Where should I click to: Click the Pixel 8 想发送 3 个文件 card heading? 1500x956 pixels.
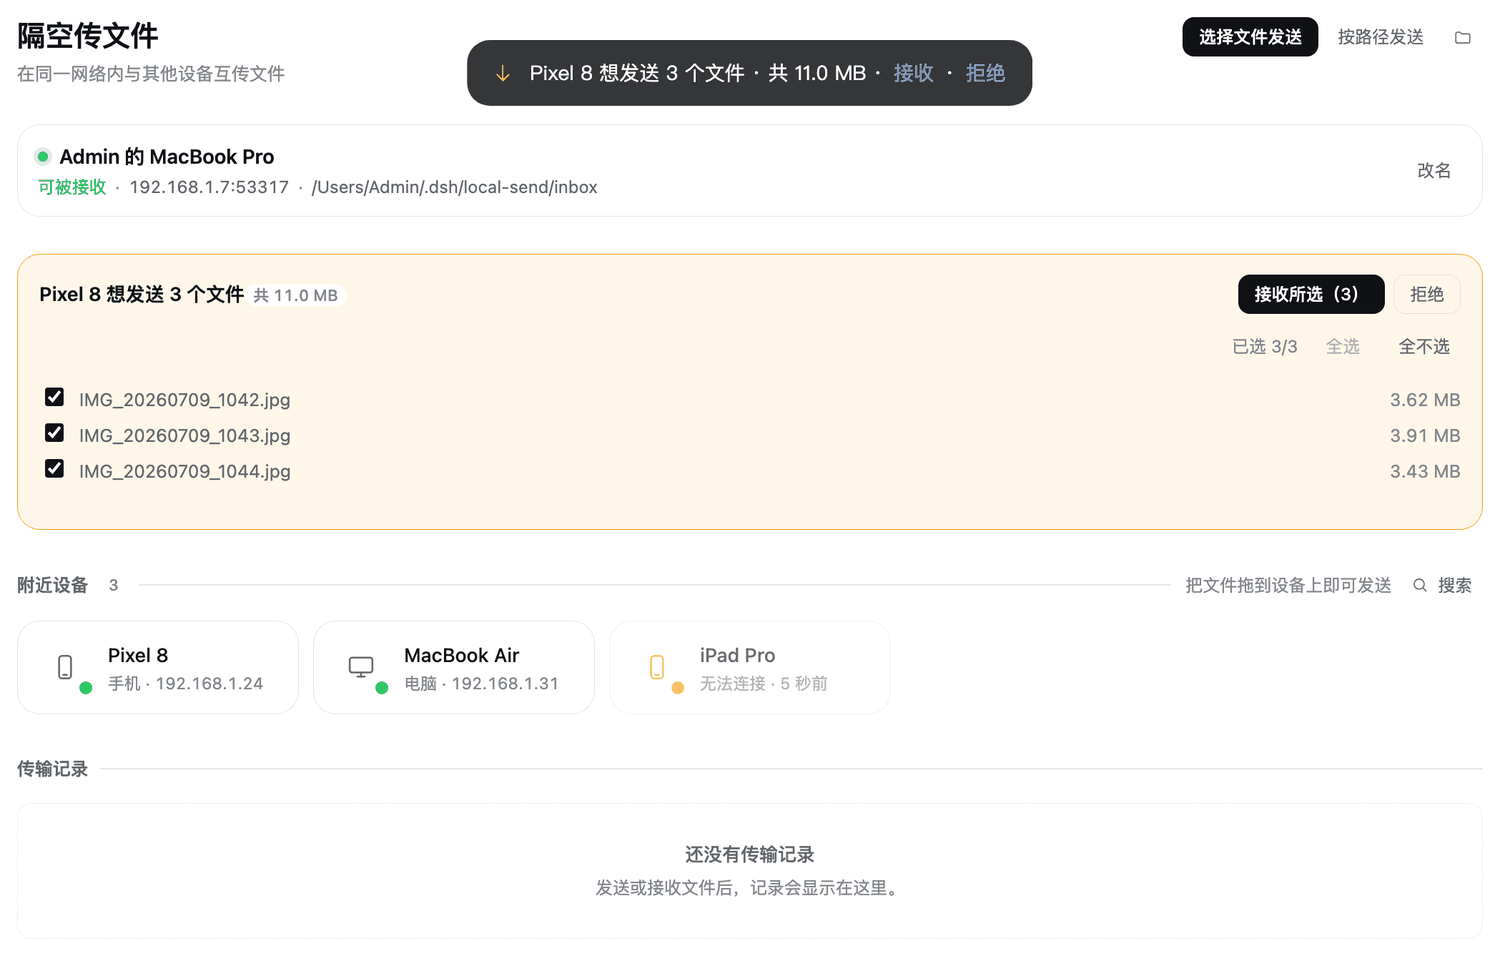pyautogui.click(x=142, y=294)
